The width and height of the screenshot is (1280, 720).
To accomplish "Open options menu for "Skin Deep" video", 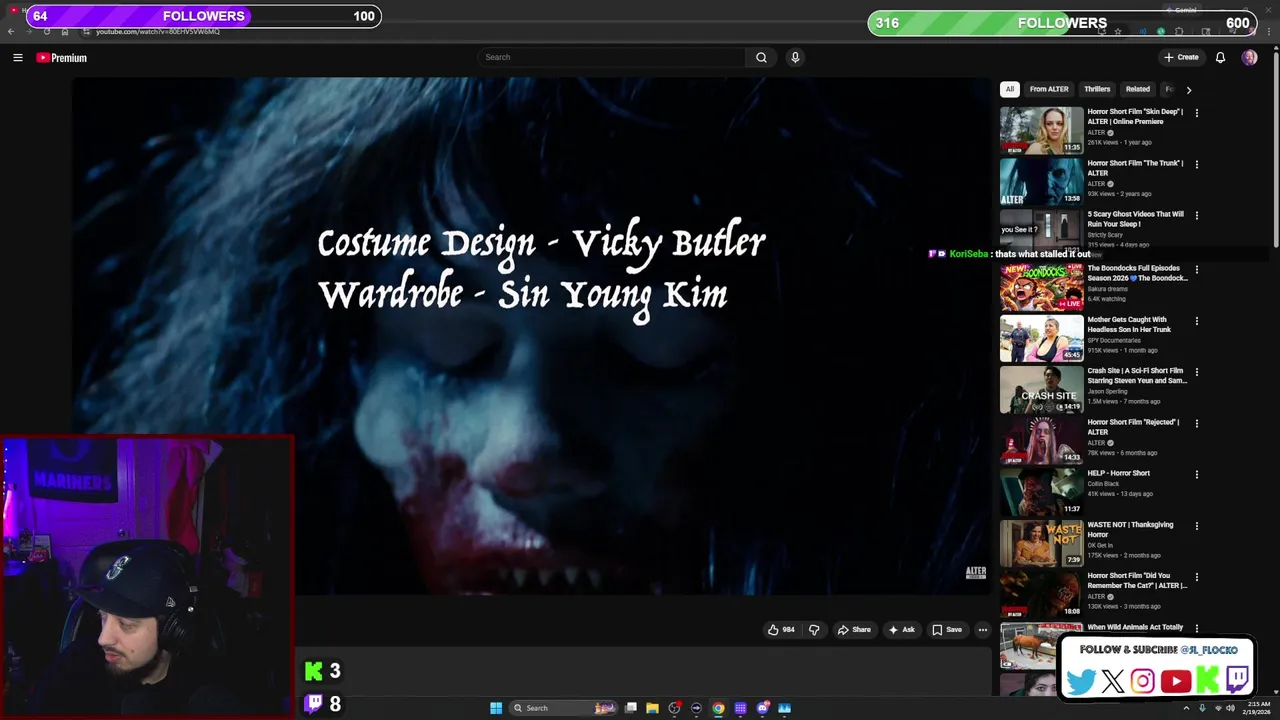I will point(1196,113).
